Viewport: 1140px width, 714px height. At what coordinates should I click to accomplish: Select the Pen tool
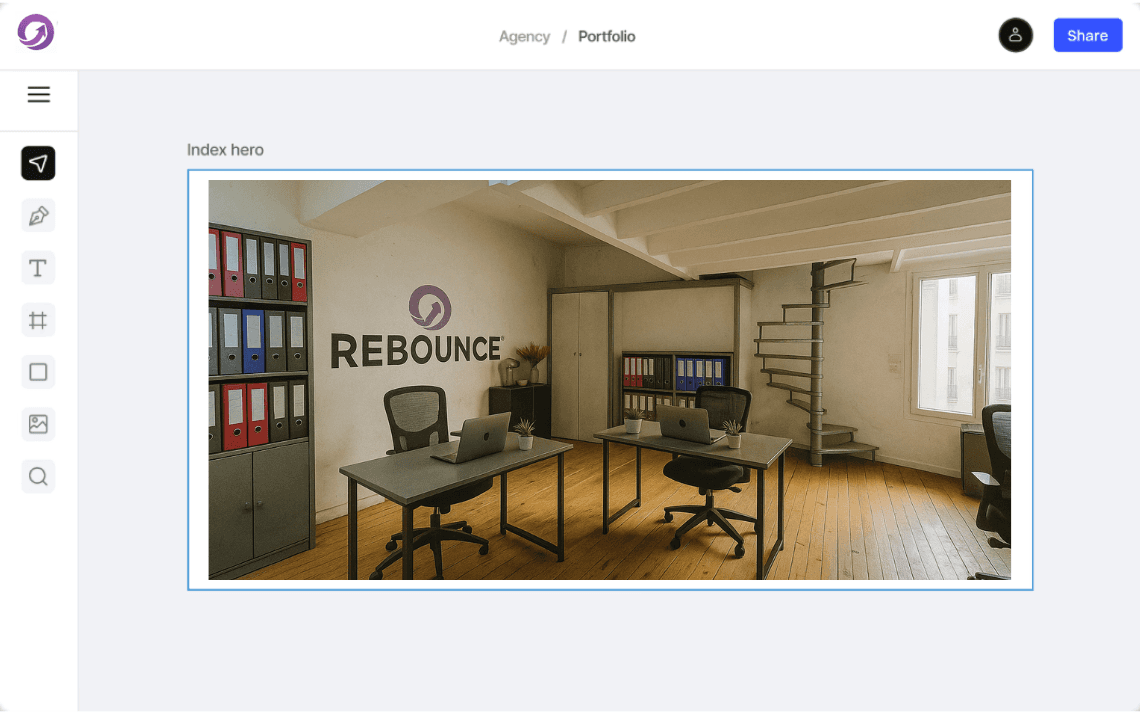point(39,216)
